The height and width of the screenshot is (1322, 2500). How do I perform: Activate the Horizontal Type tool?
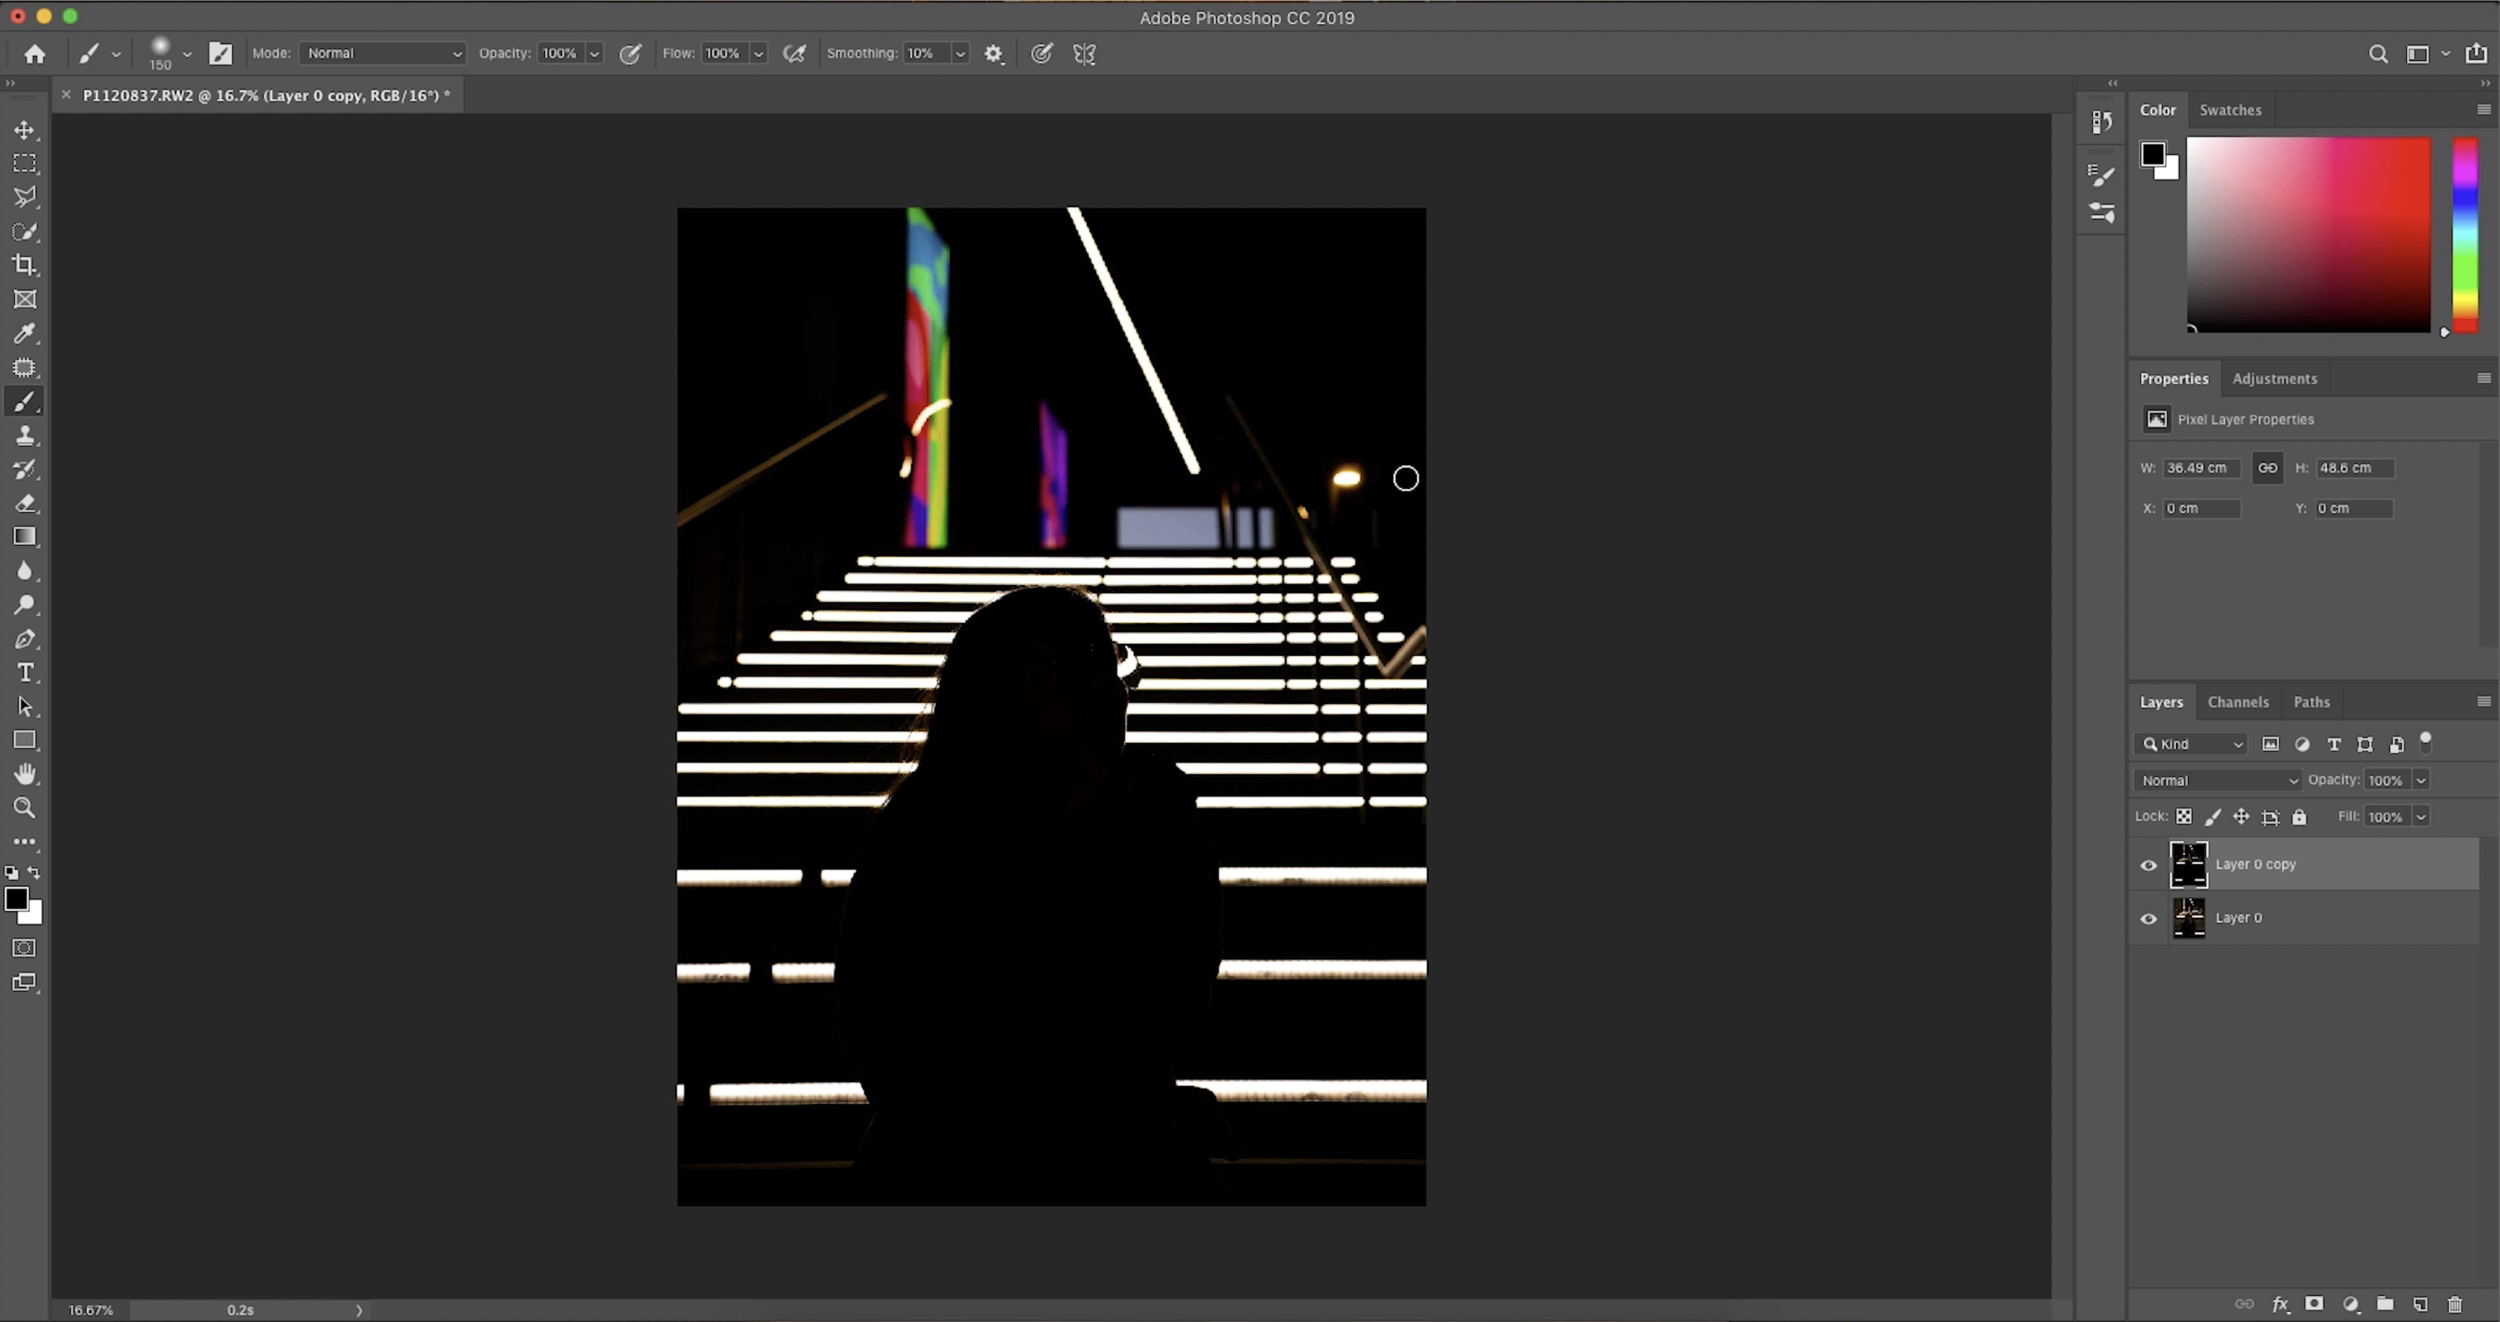coord(25,672)
